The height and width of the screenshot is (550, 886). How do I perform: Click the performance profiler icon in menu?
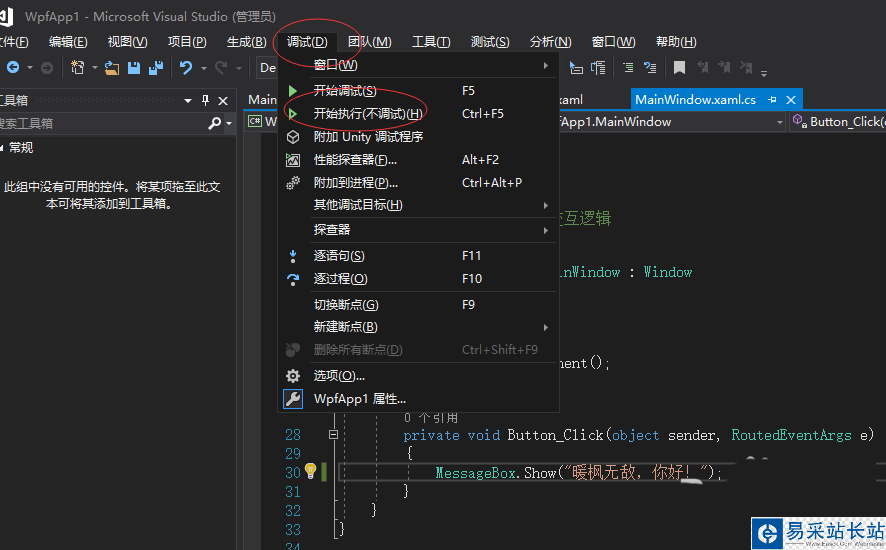293,160
